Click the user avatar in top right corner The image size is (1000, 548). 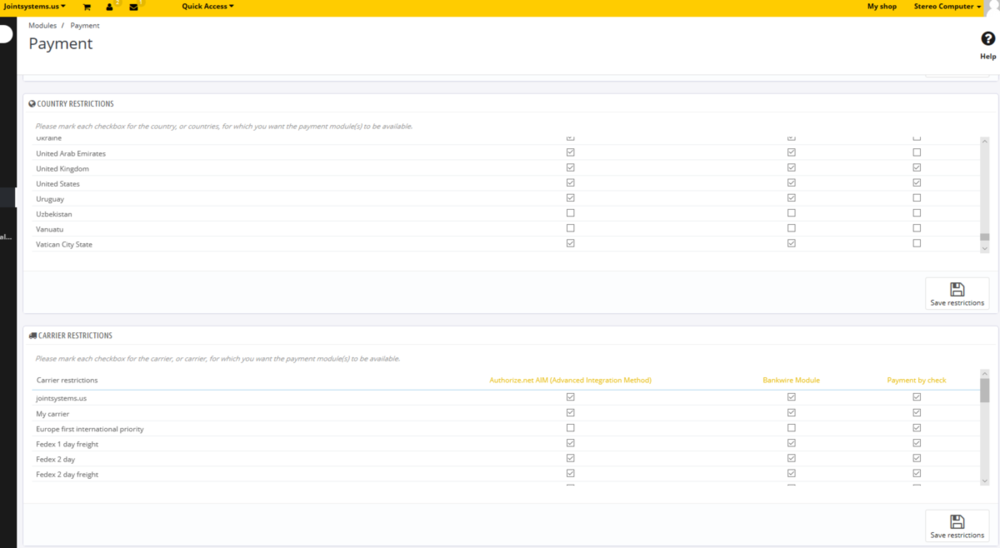(x=993, y=5)
